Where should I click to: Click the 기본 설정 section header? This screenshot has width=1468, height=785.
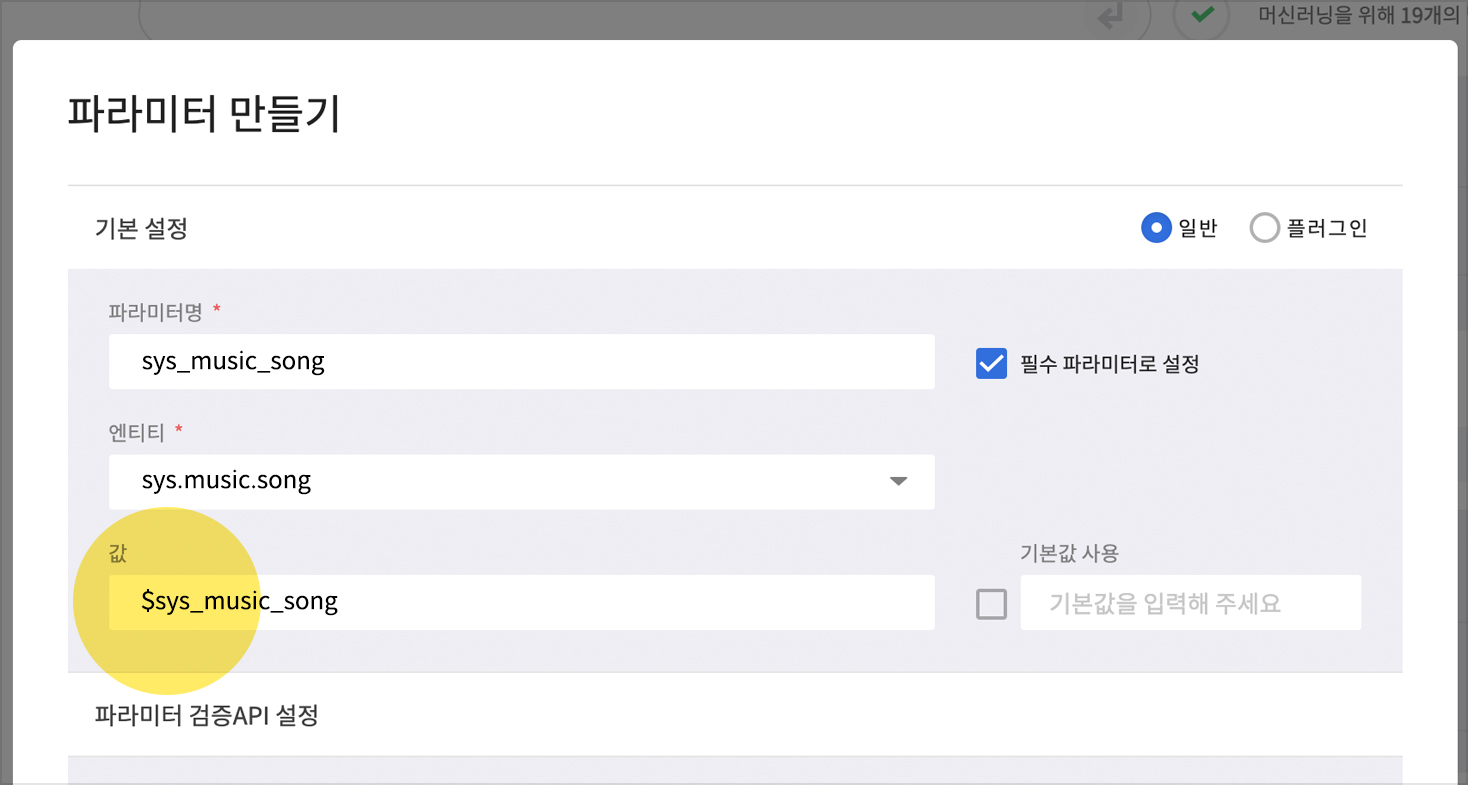[x=142, y=229]
